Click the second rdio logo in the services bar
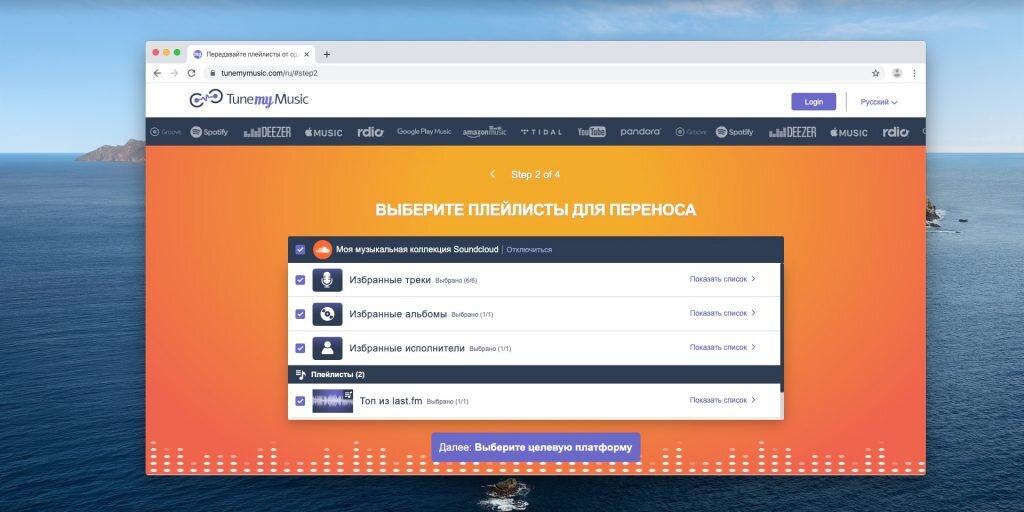 pos(895,132)
